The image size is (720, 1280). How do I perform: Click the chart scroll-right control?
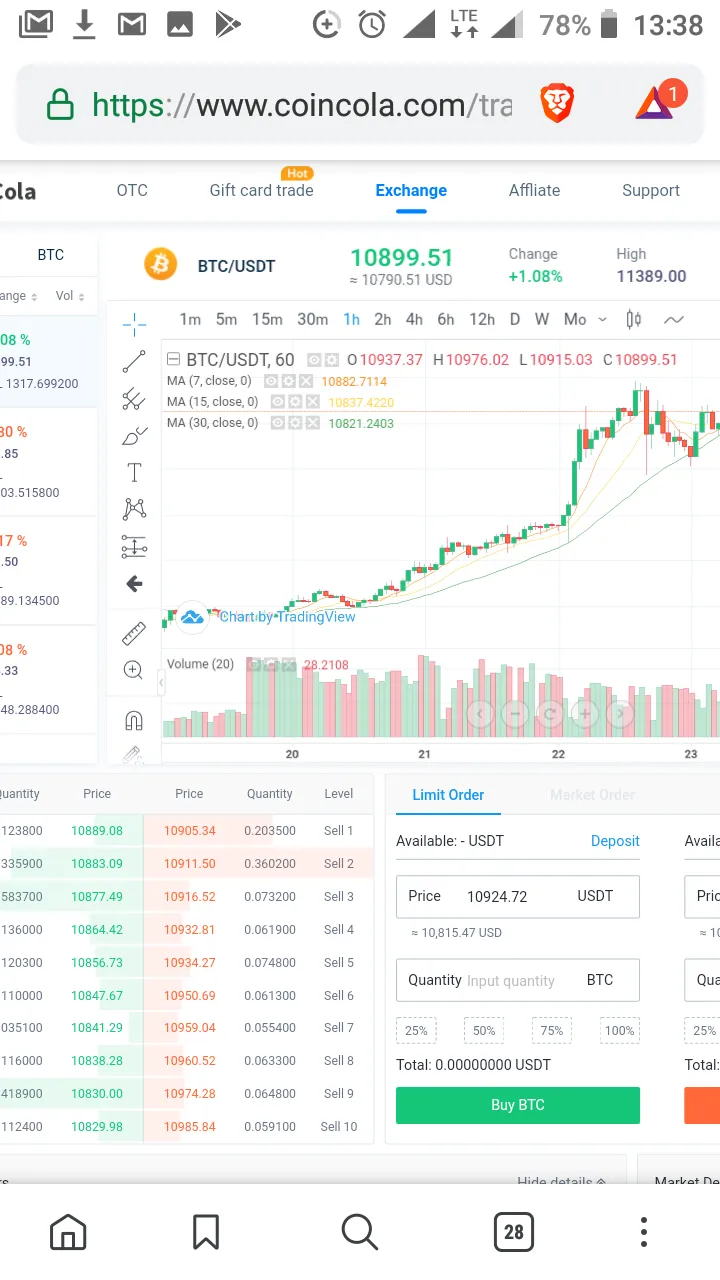[x=620, y=714]
